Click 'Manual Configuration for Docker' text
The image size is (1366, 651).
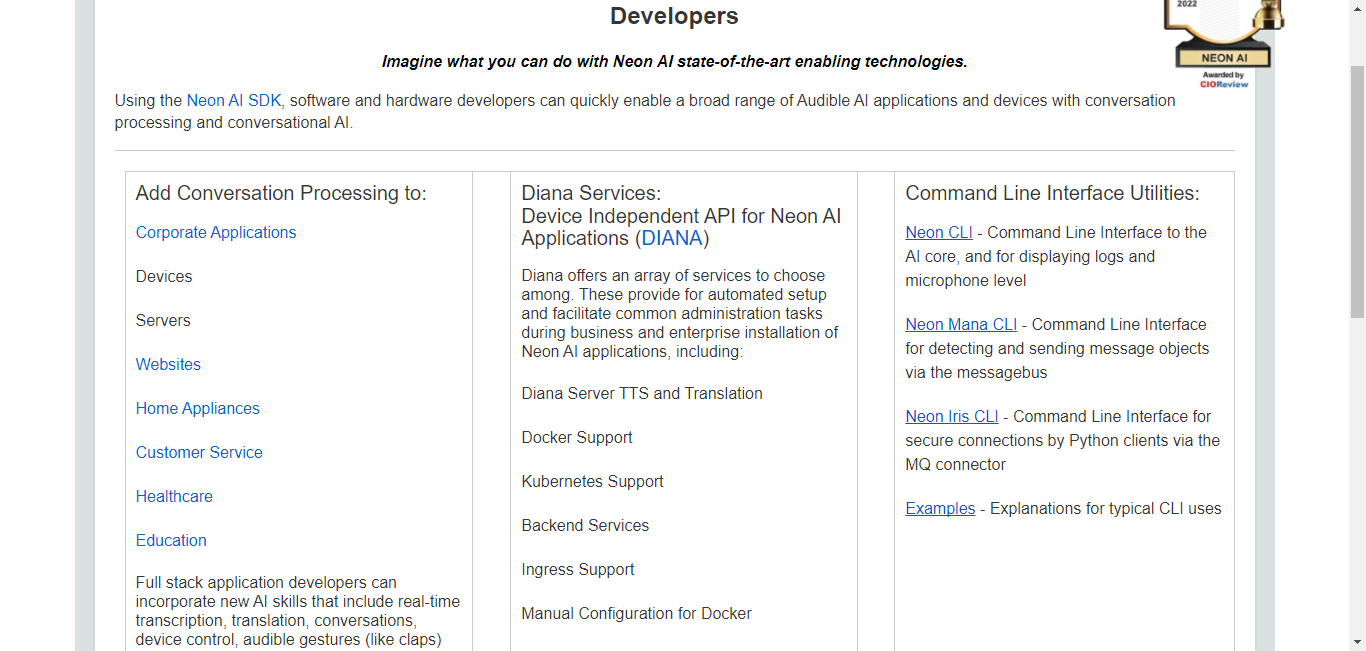tap(637, 613)
